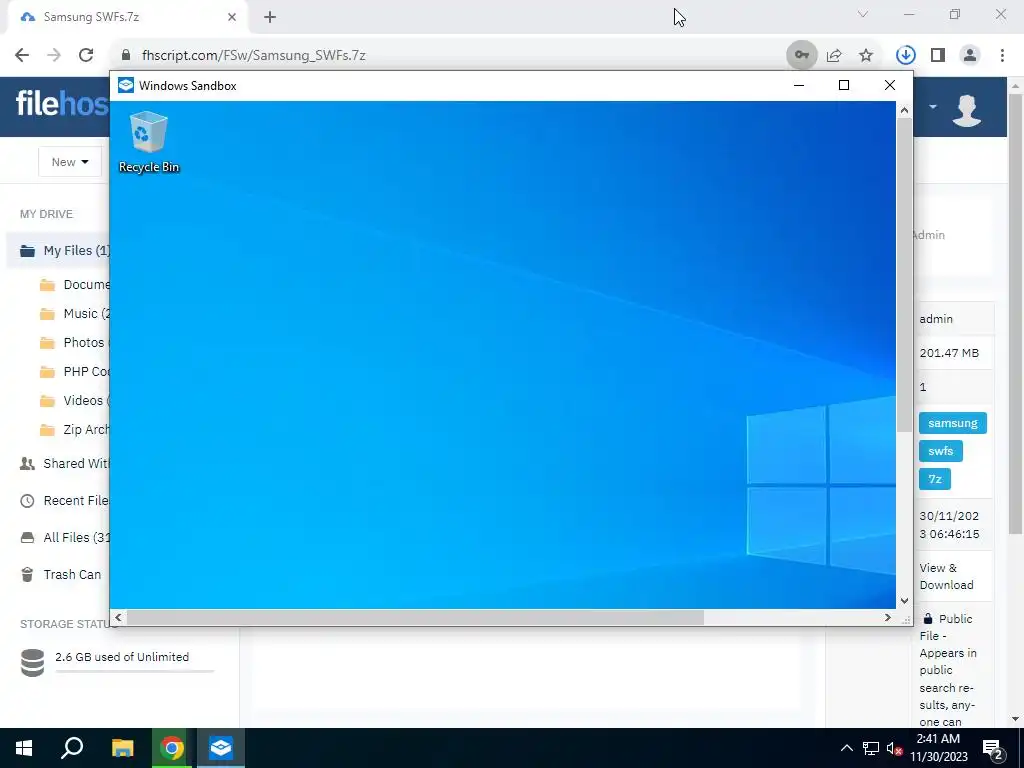Open the network tray icon

click(871, 748)
